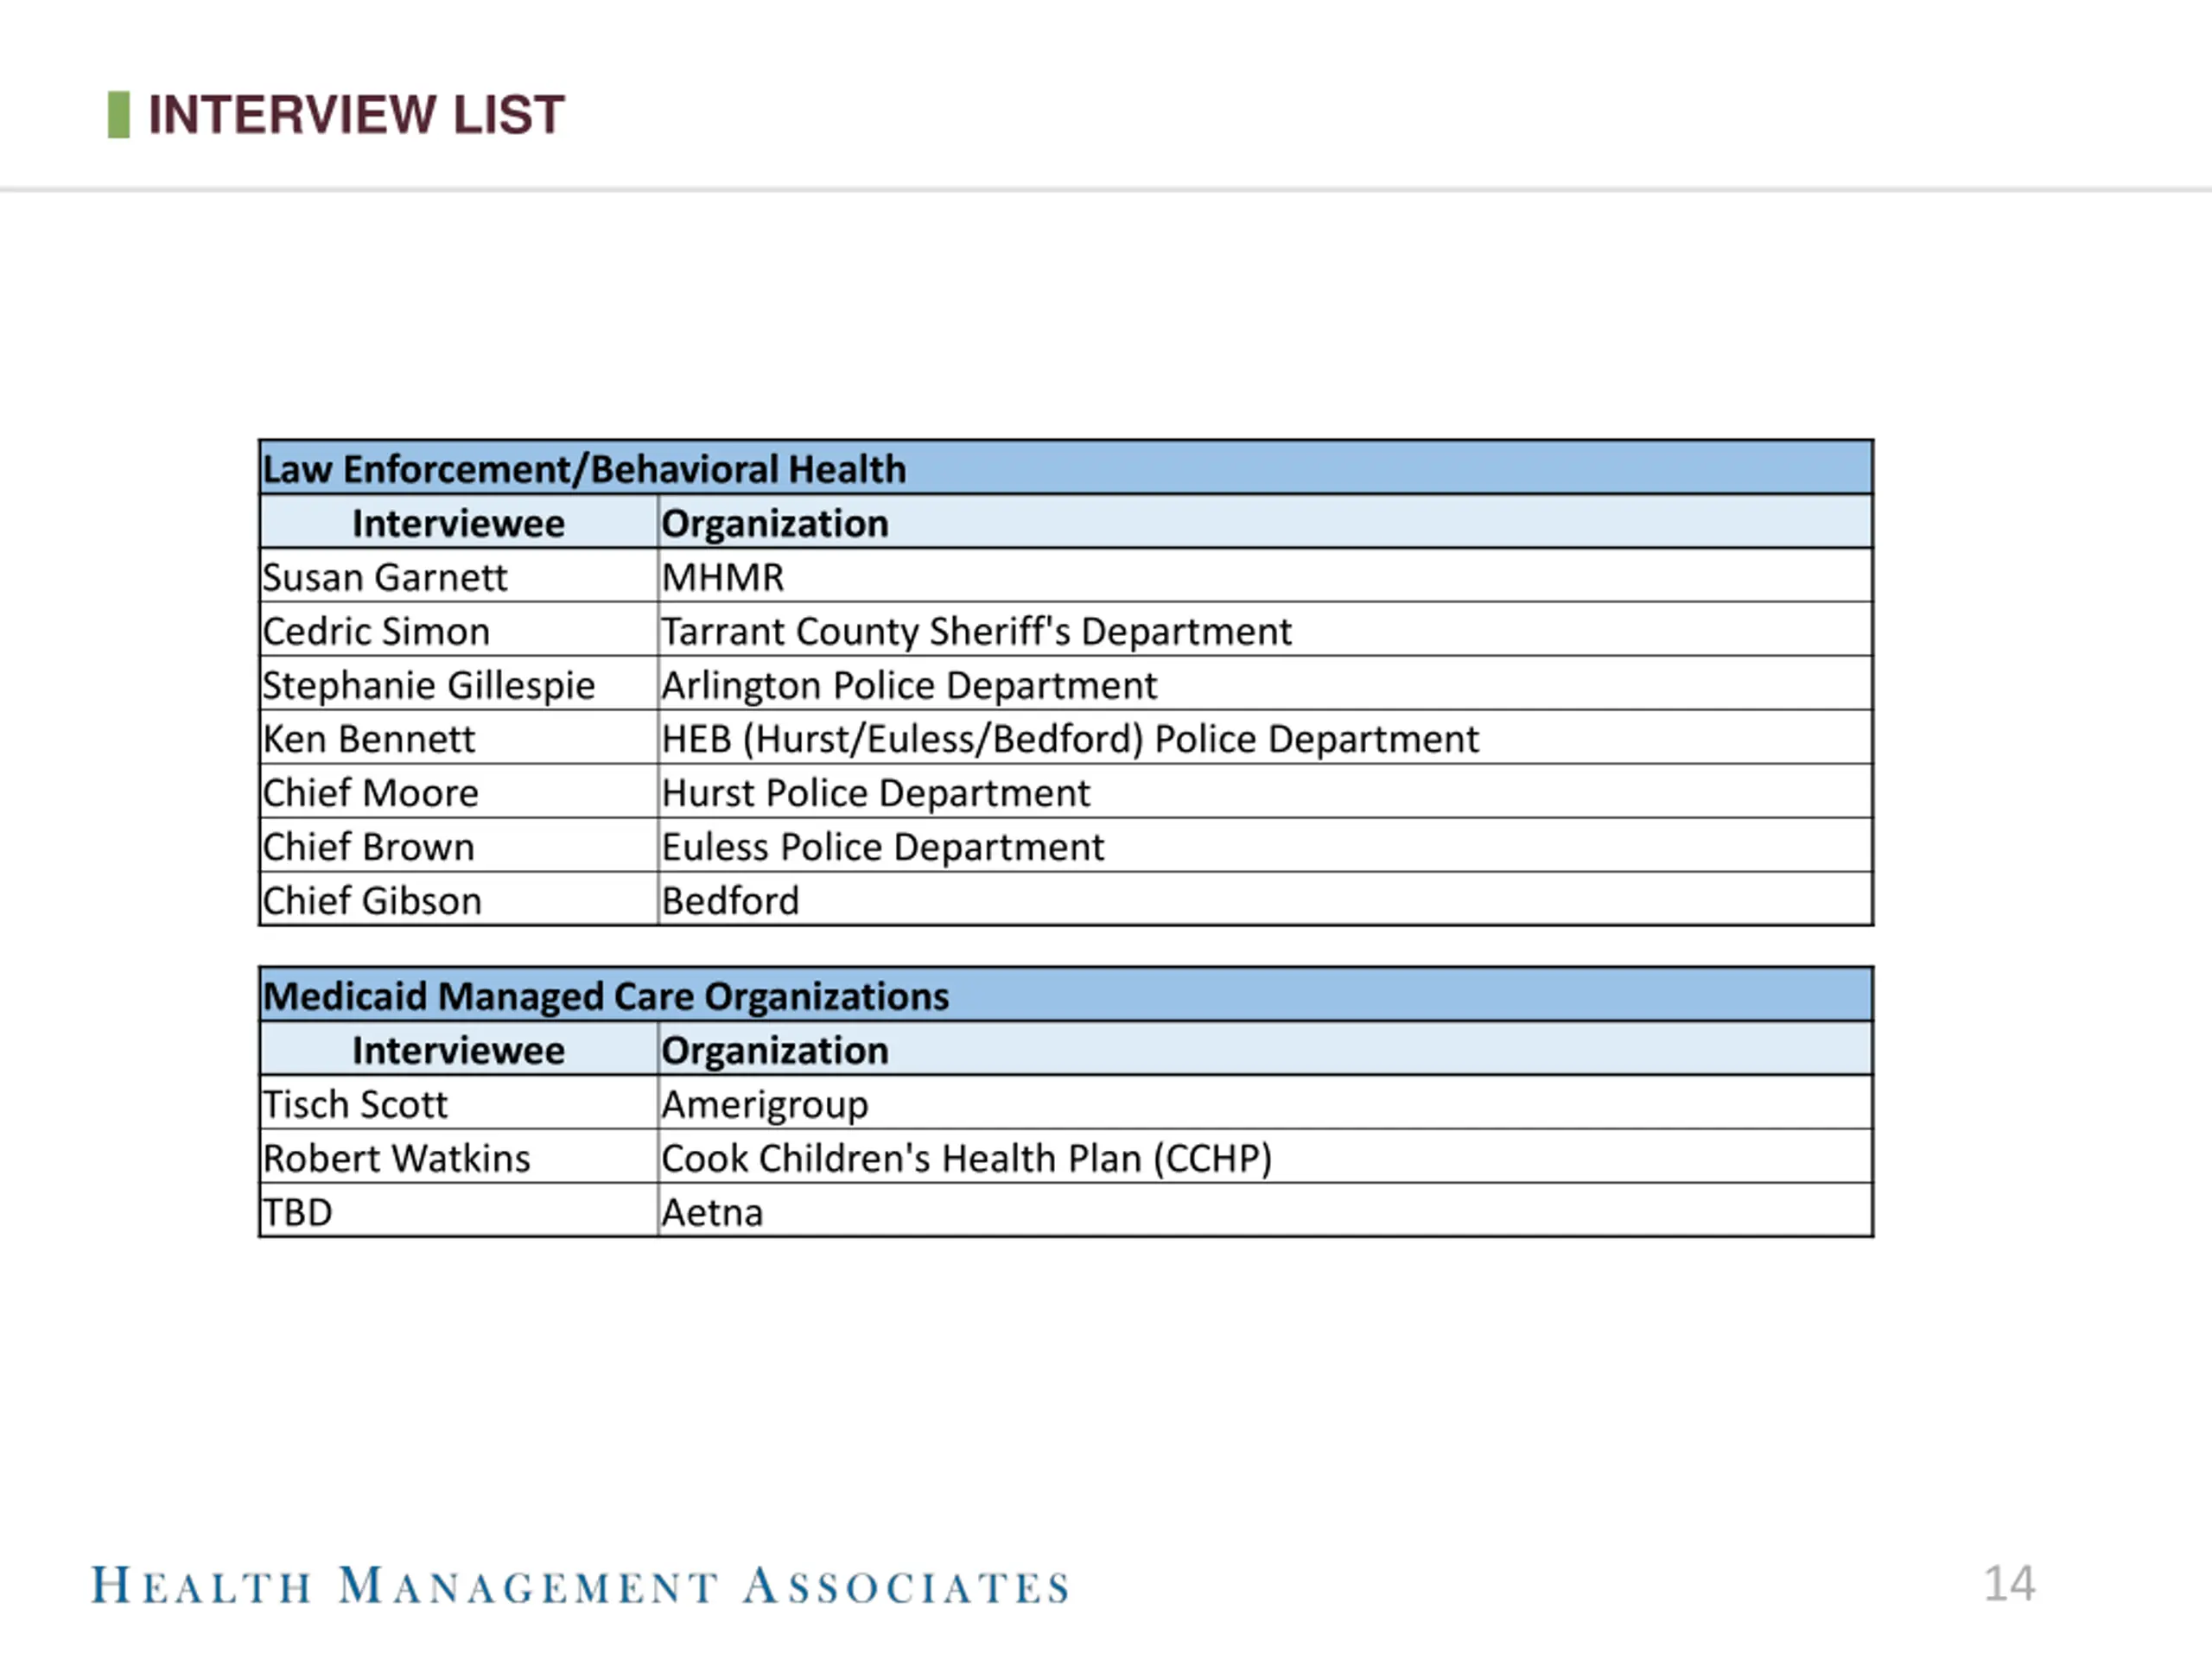Click Organization header in Medicaid table
This screenshot has height=1659, width=2212.
pyautogui.click(x=1266, y=1050)
